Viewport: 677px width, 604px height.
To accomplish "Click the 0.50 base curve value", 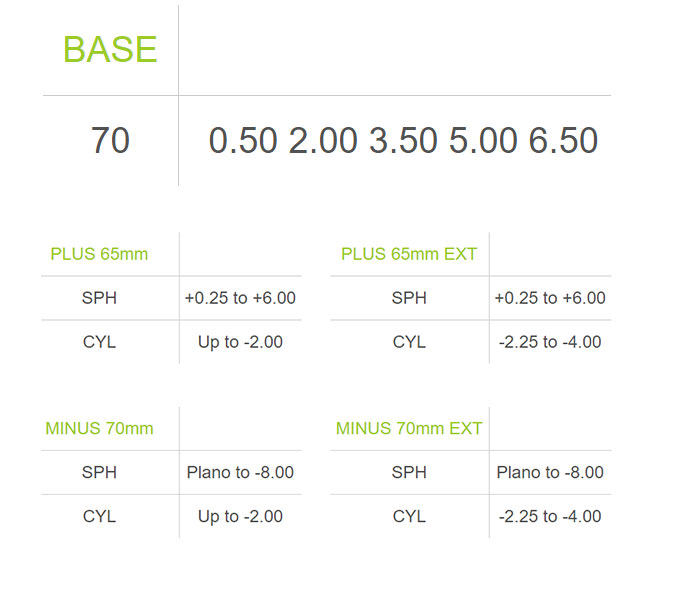I will click(x=243, y=140).
